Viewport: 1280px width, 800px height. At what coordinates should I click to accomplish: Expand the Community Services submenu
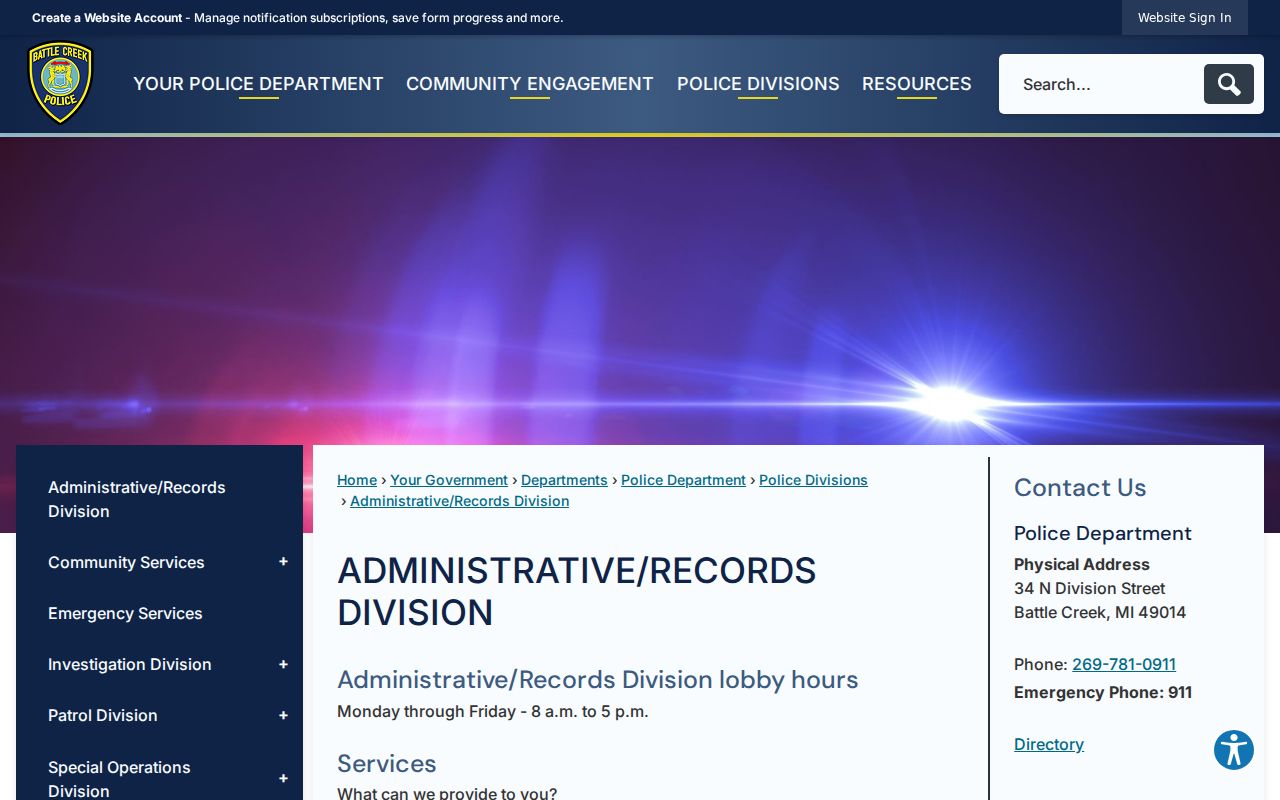[x=283, y=562]
